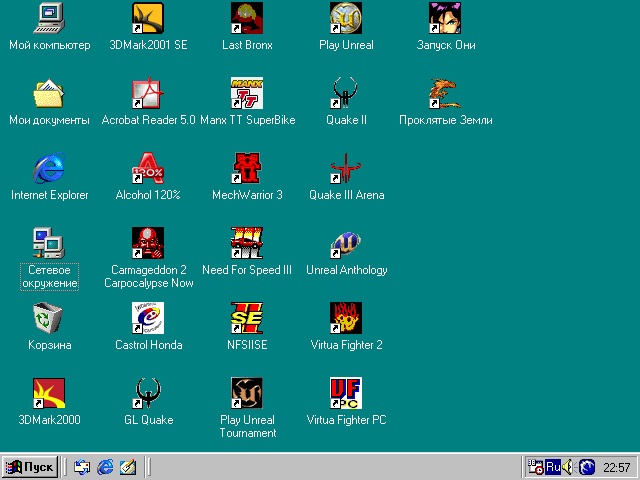This screenshot has height=480, width=640.
Task: Click the task scheduler tray icon
Action: pos(536,467)
